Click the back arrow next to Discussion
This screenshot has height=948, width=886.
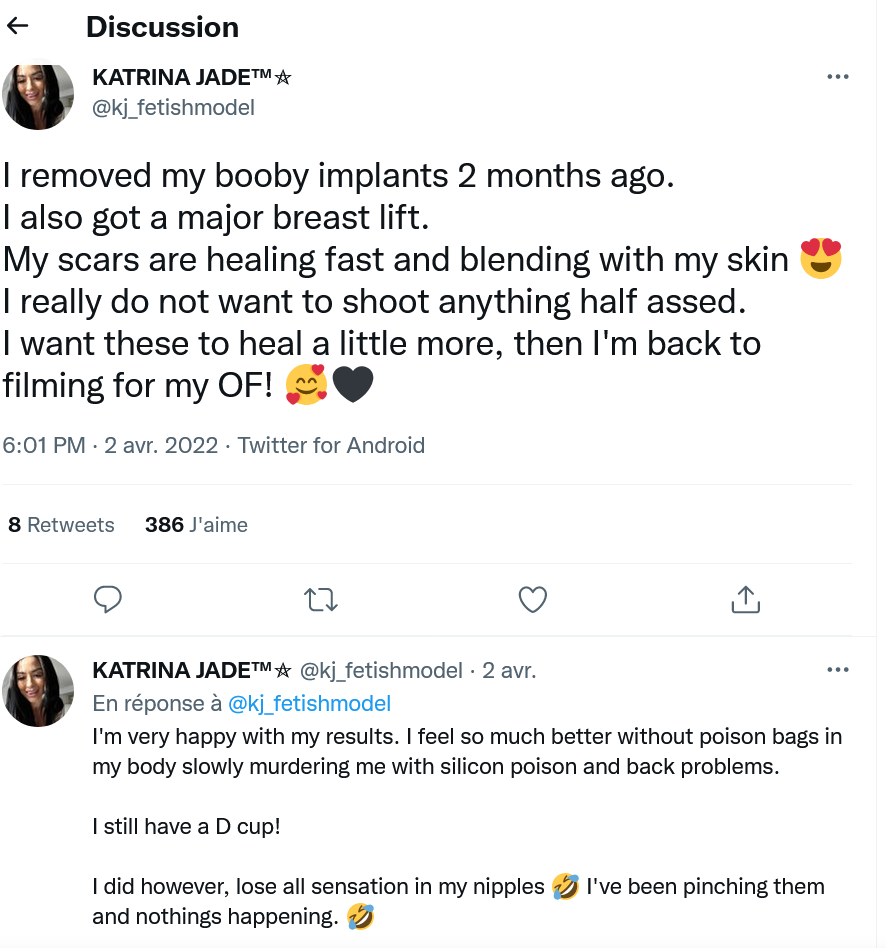tap(18, 27)
